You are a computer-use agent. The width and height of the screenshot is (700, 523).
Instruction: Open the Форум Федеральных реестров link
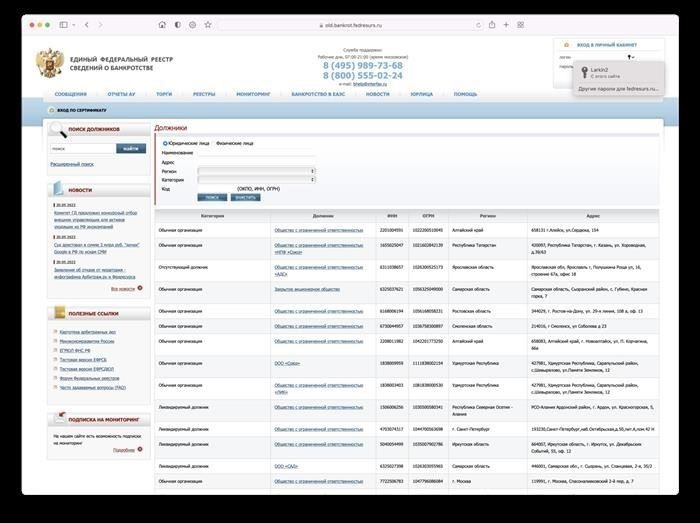tap(89, 378)
